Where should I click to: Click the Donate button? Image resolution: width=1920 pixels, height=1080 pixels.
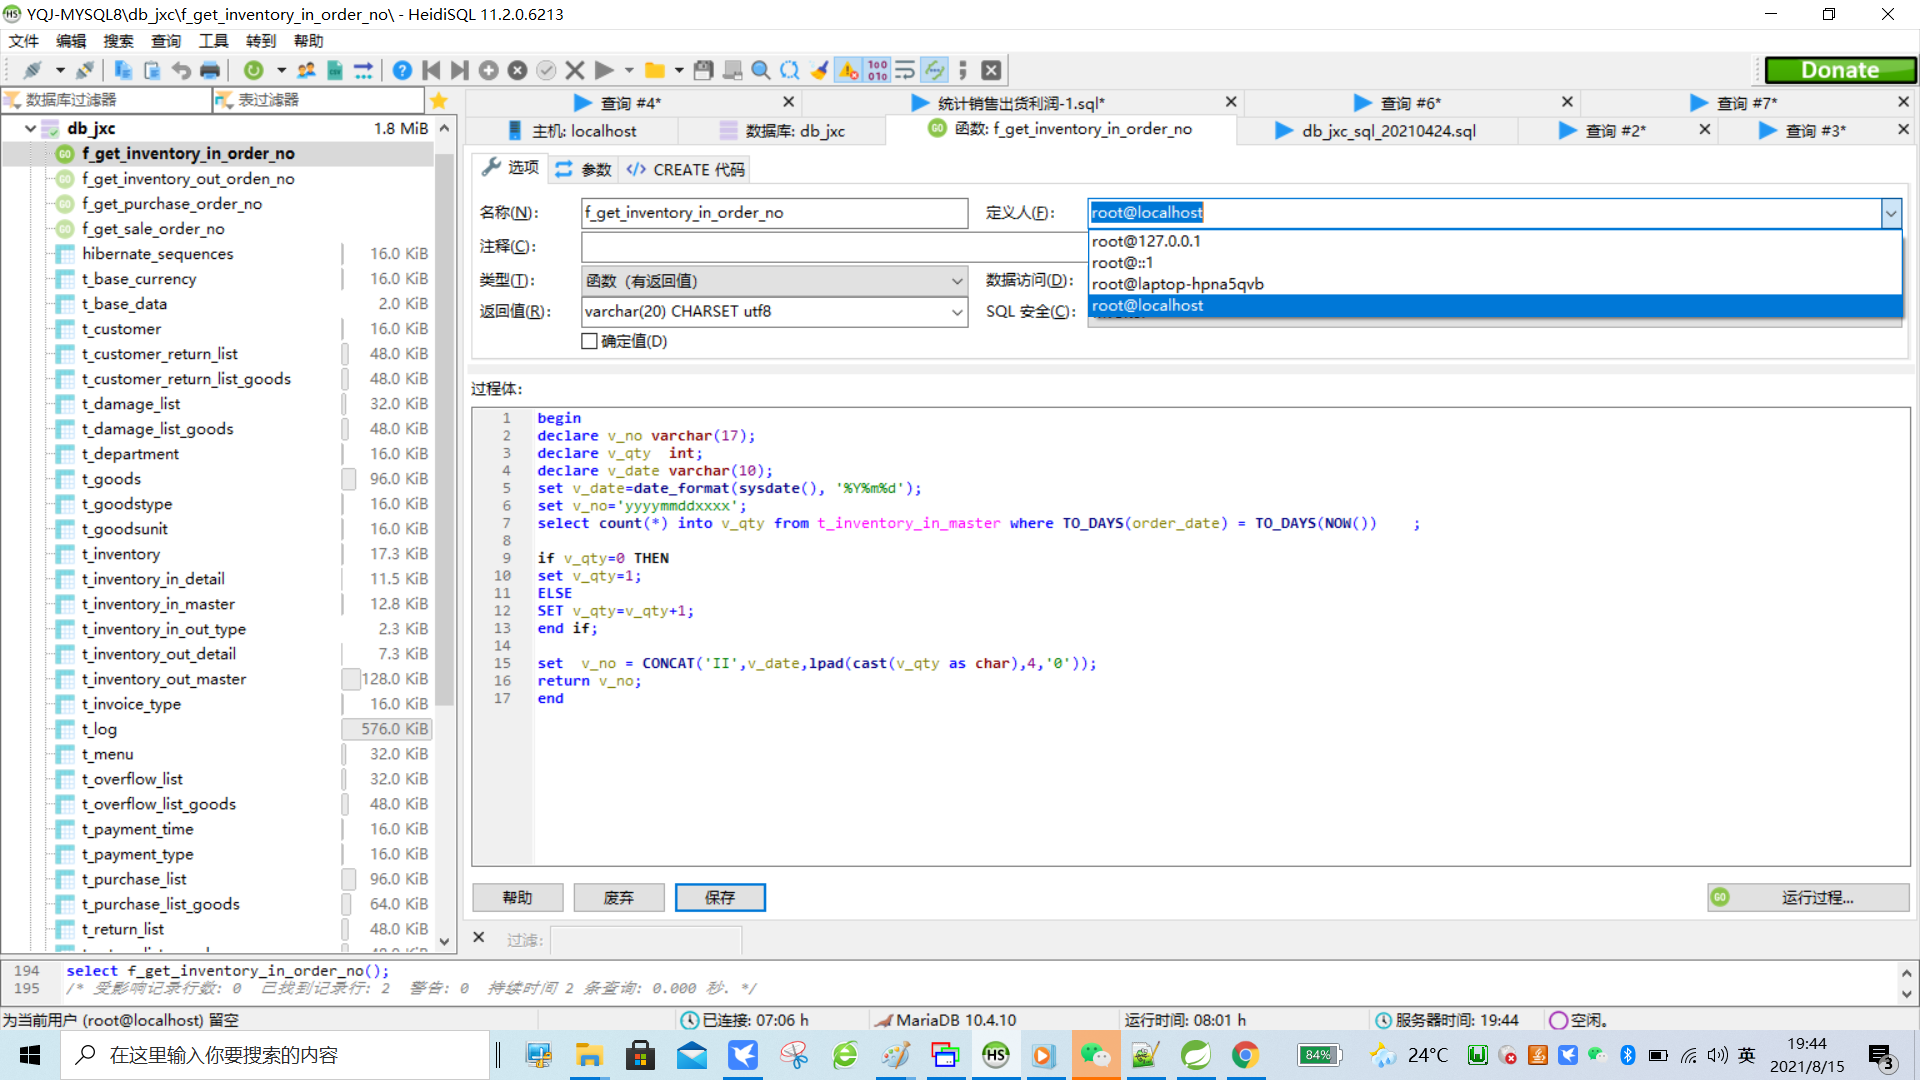tap(1840, 70)
